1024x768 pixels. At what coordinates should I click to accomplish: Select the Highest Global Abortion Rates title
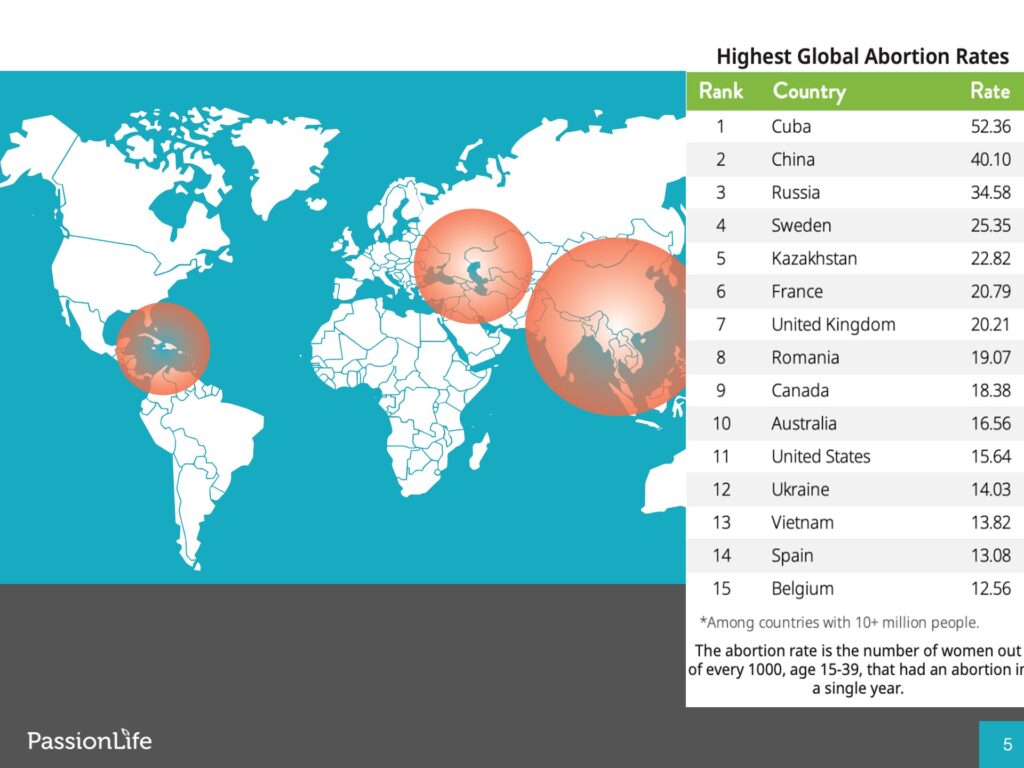coord(862,57)
